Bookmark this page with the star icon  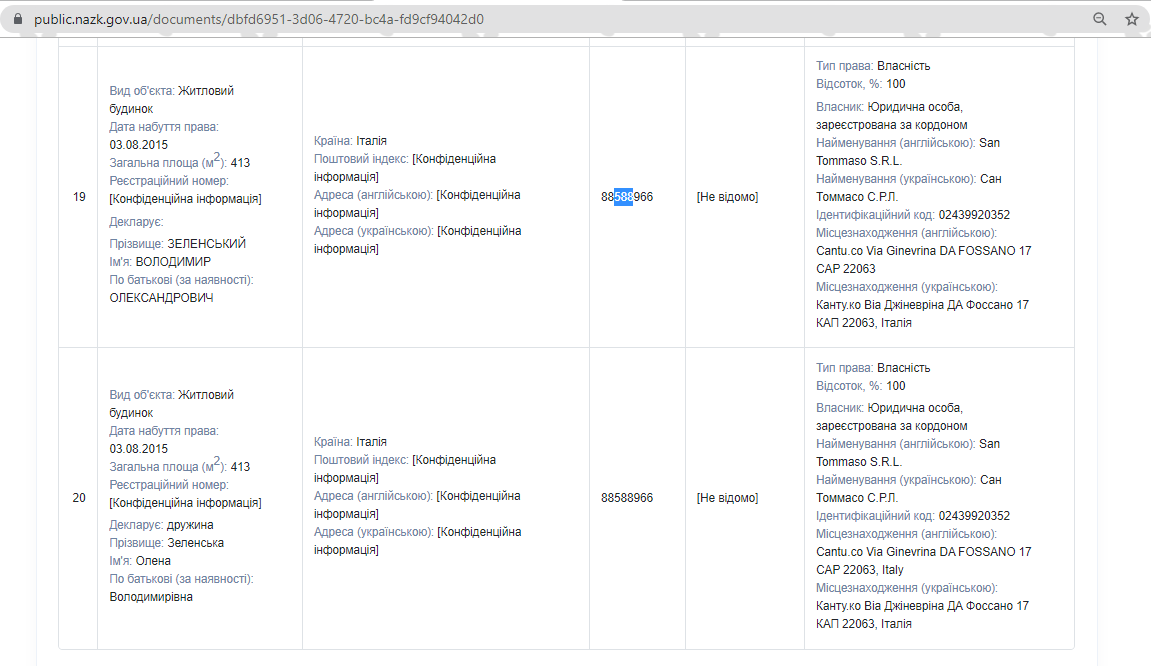[1131, 19]
